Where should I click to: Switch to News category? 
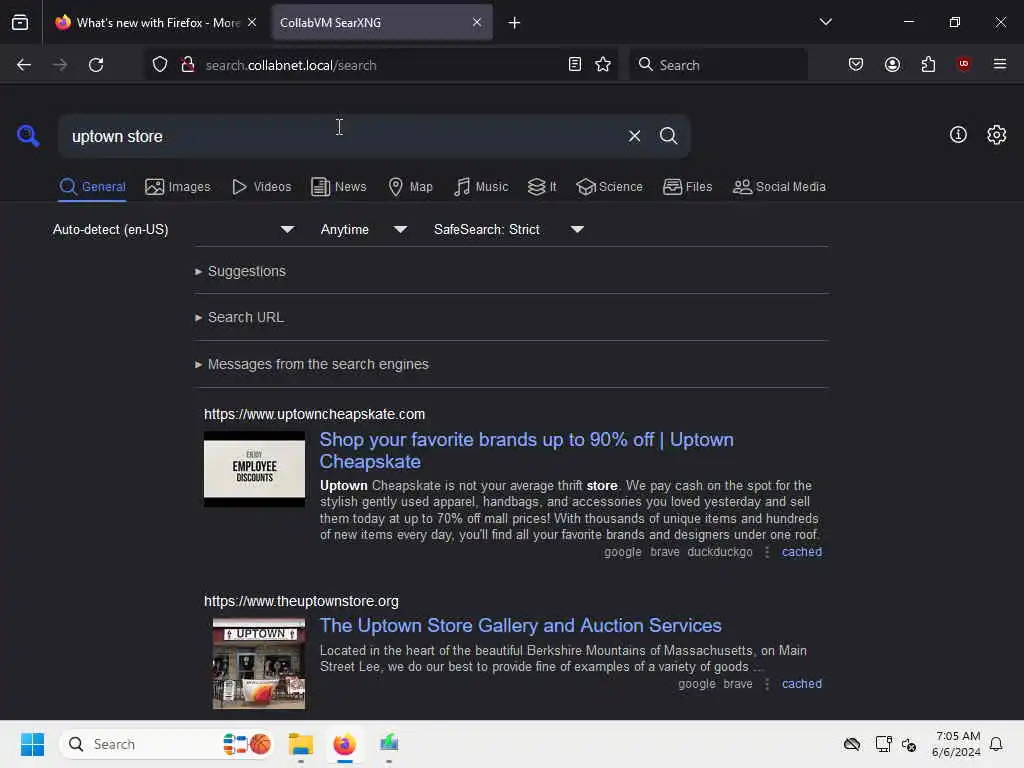pyautogui.click(x=338, y=187)
